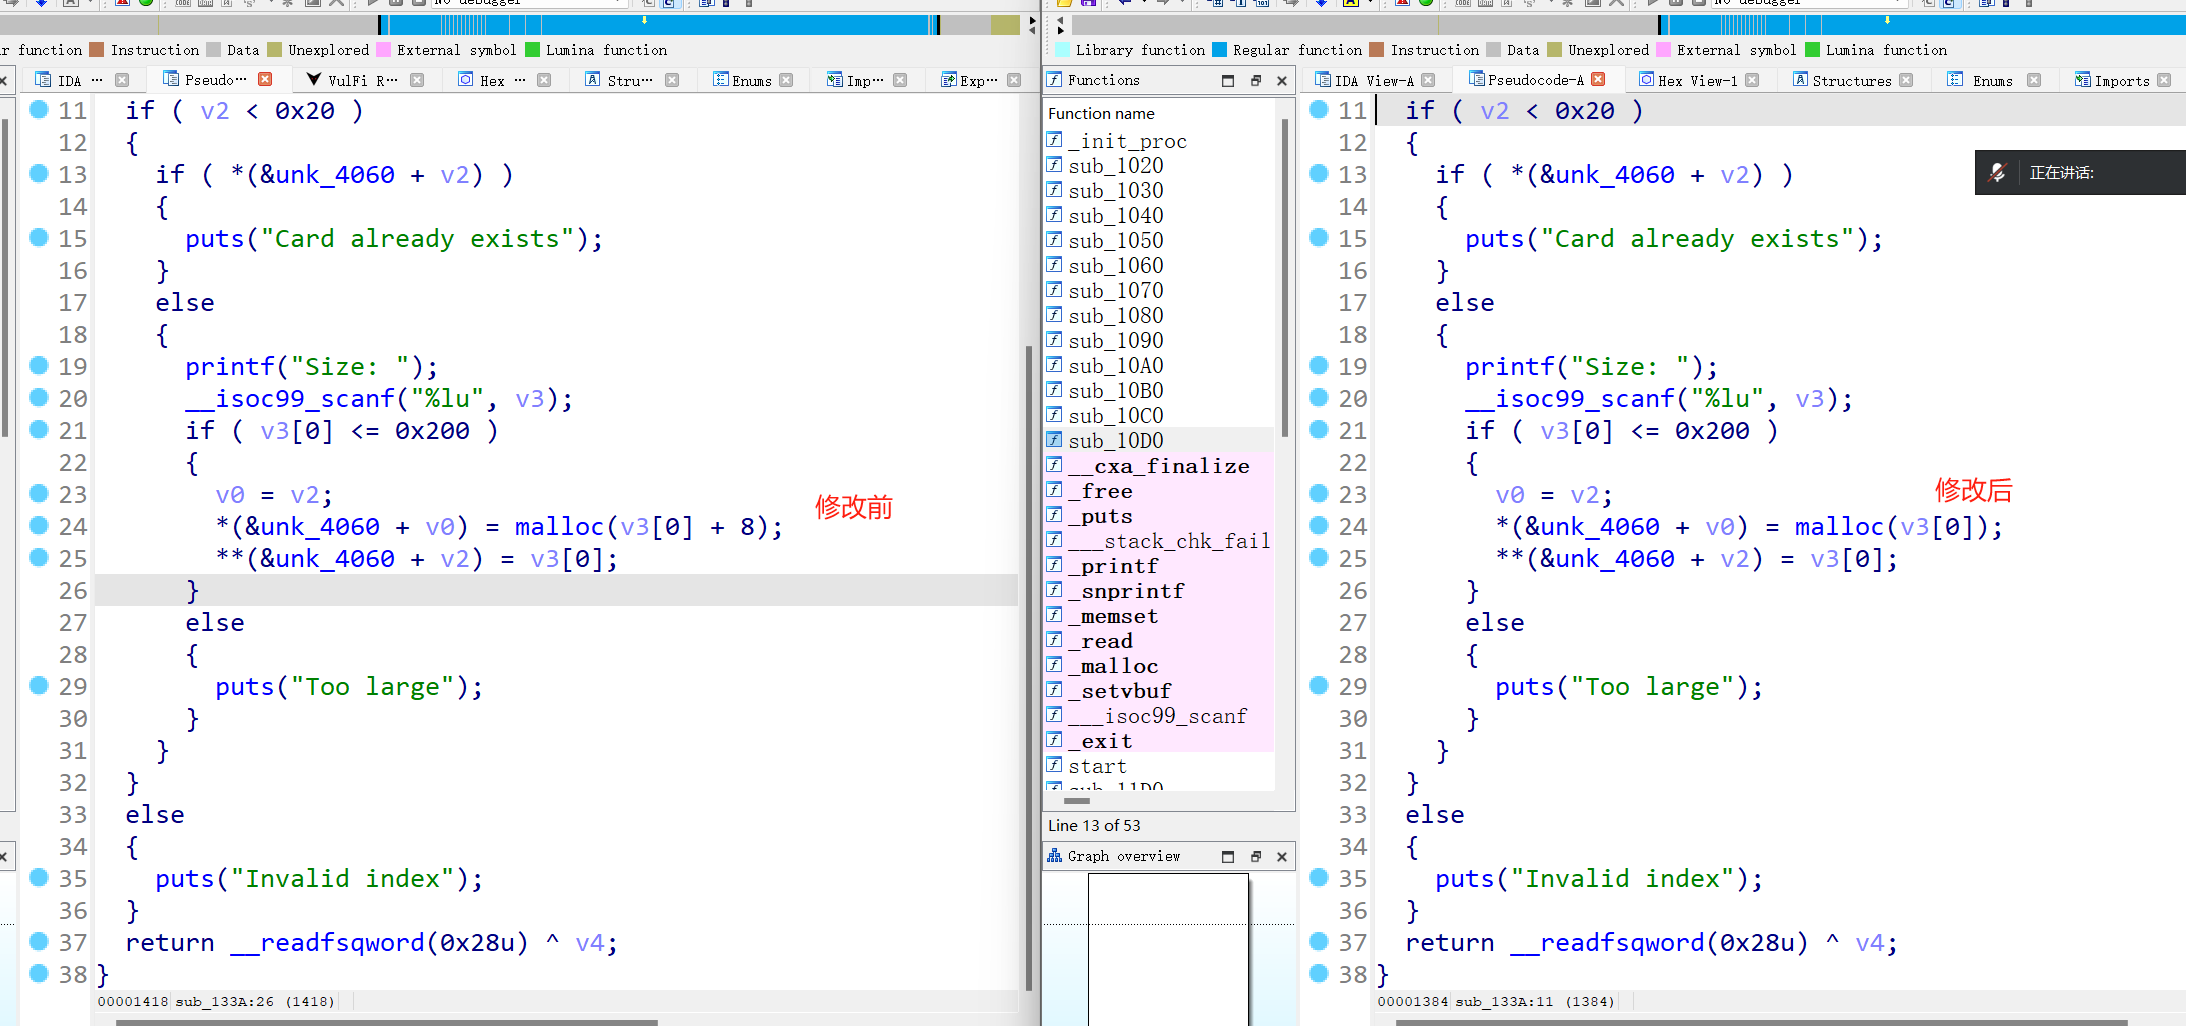
Task: Toggle breakpoint on line 35 in right pseudocode
Action: click(1319, 877)
